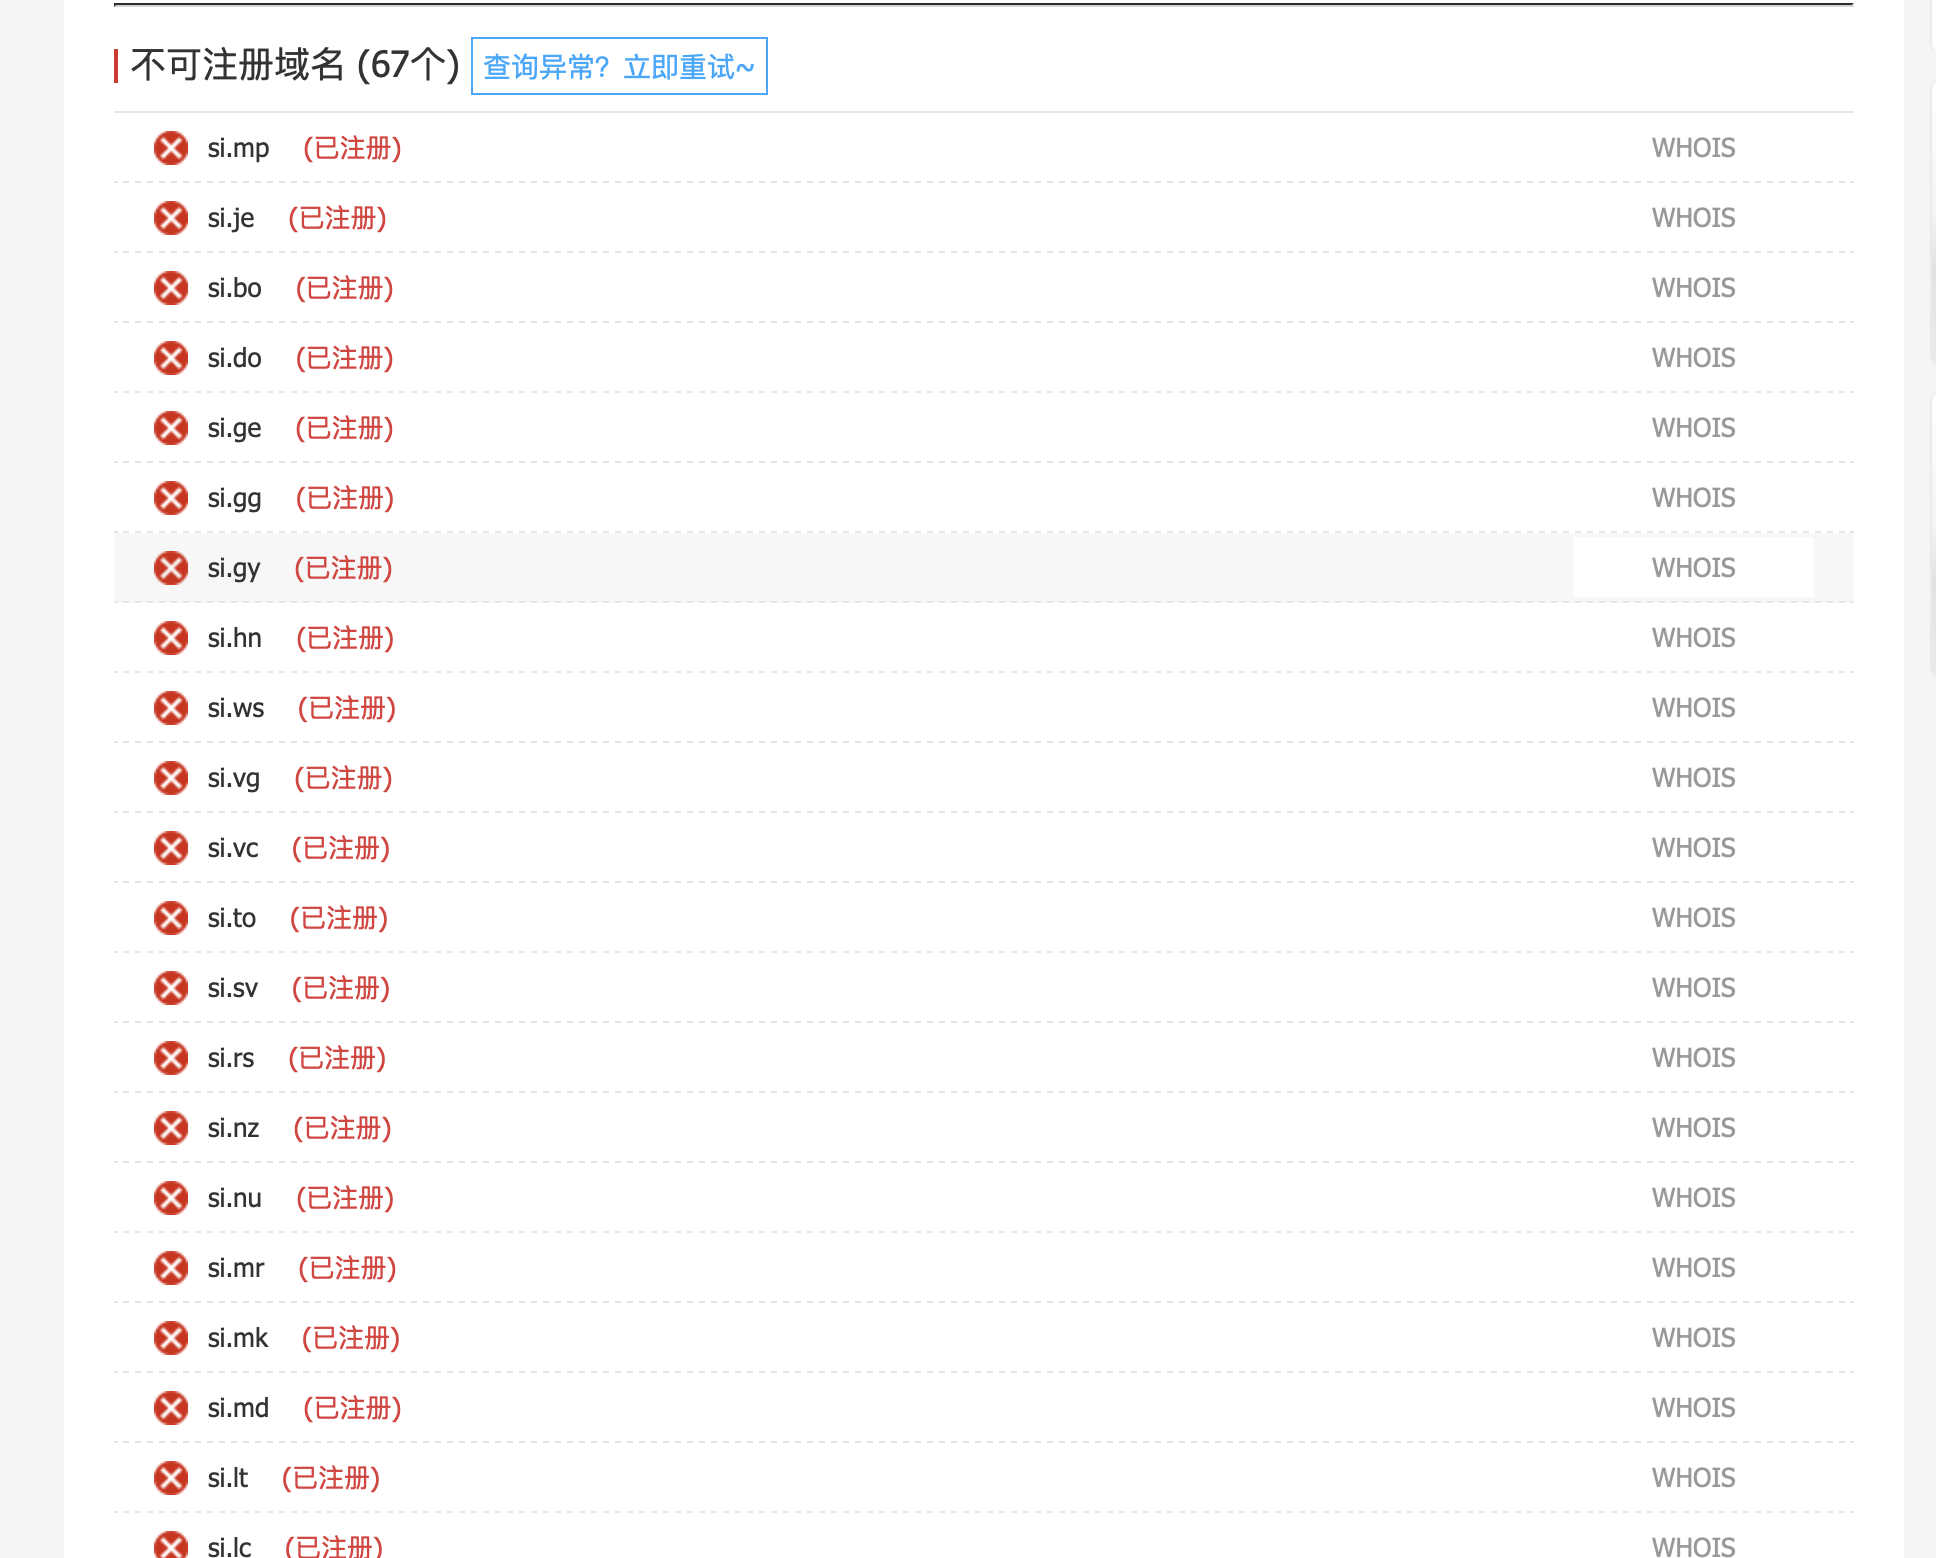Click the red X icon beside si.sv

pyautogui.click(x=171, y=988)
